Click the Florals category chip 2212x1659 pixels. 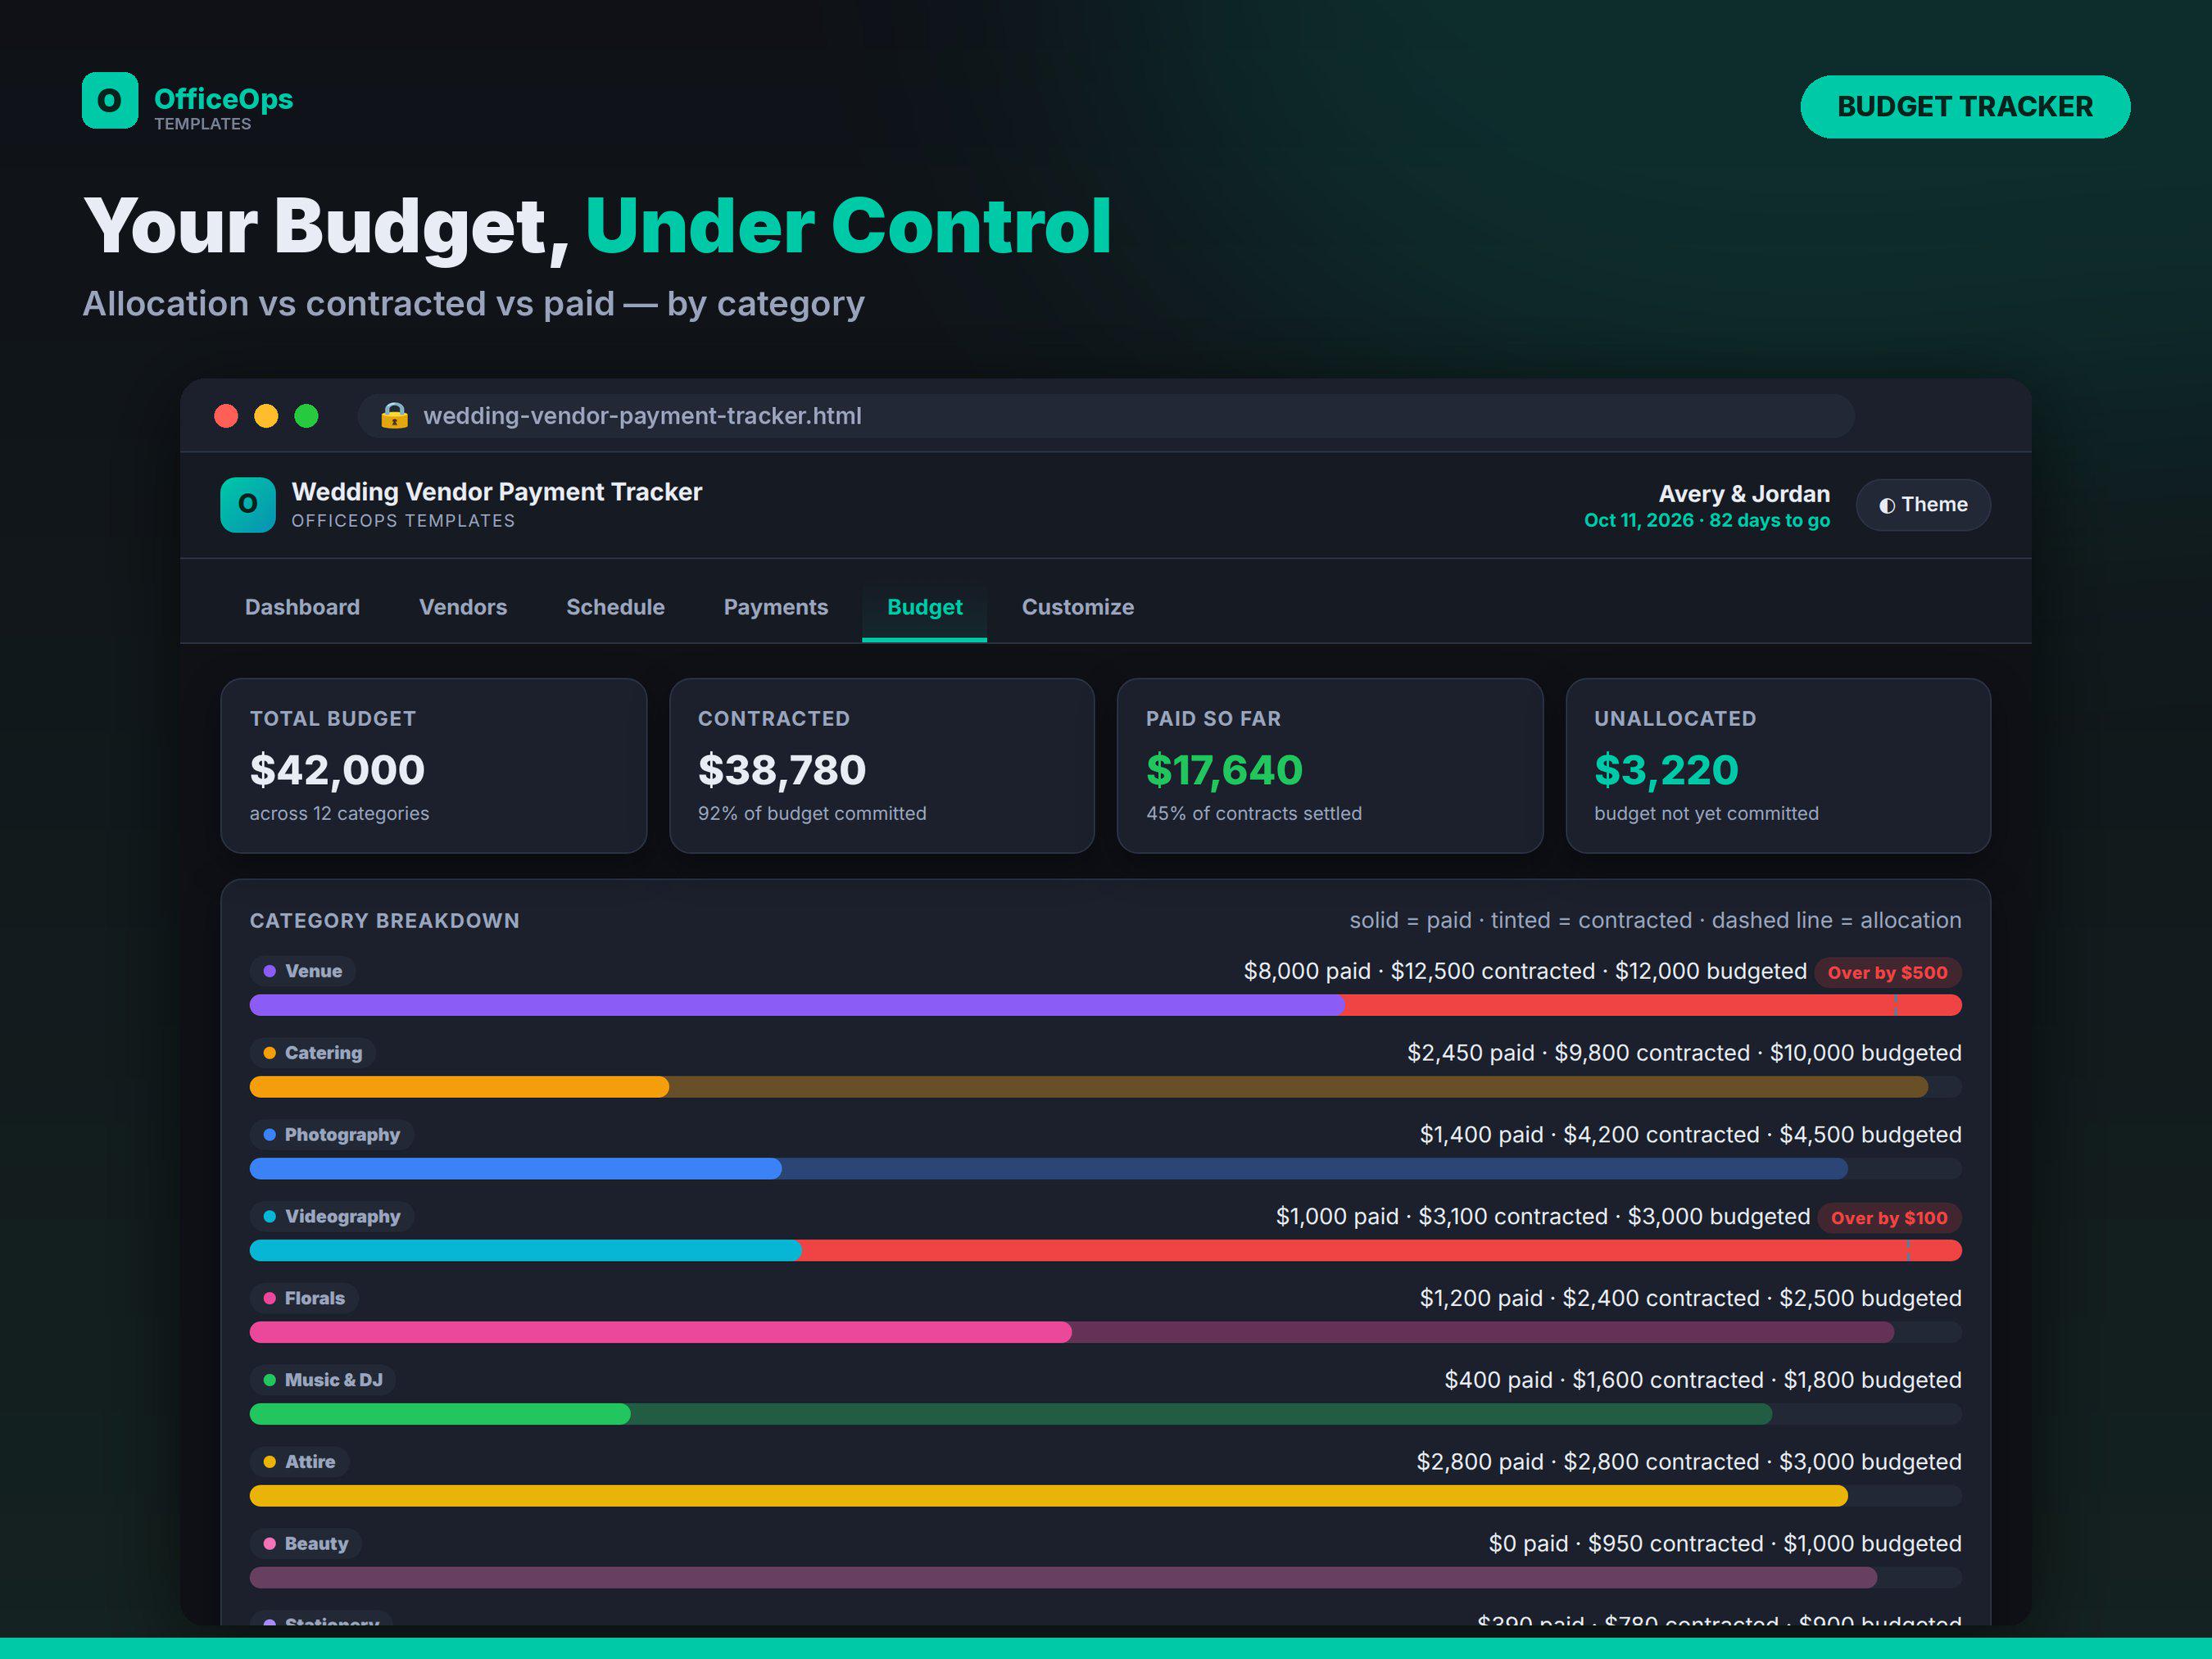click(x=304, y=1298)
